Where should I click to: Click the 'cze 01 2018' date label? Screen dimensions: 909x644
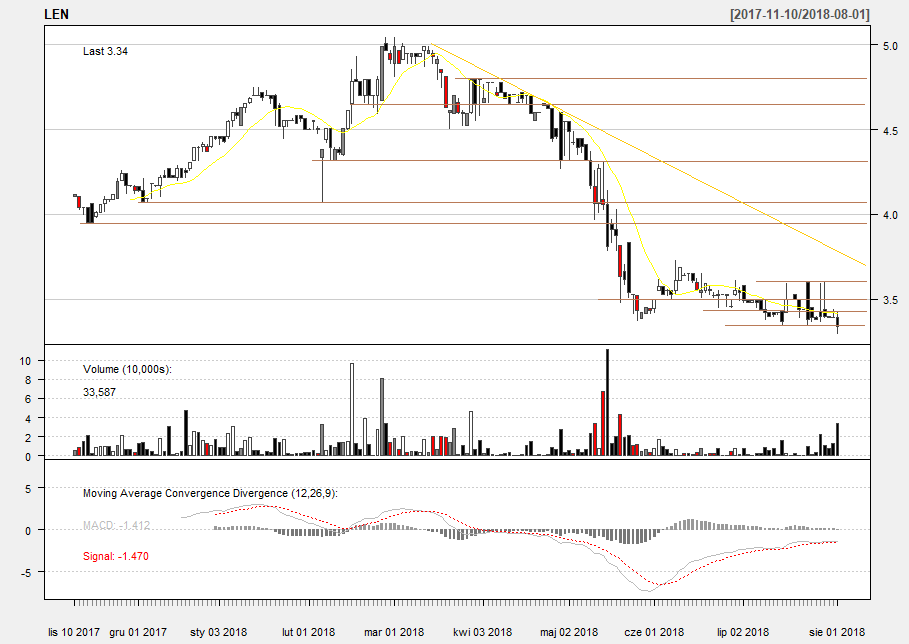pos(654,632)
